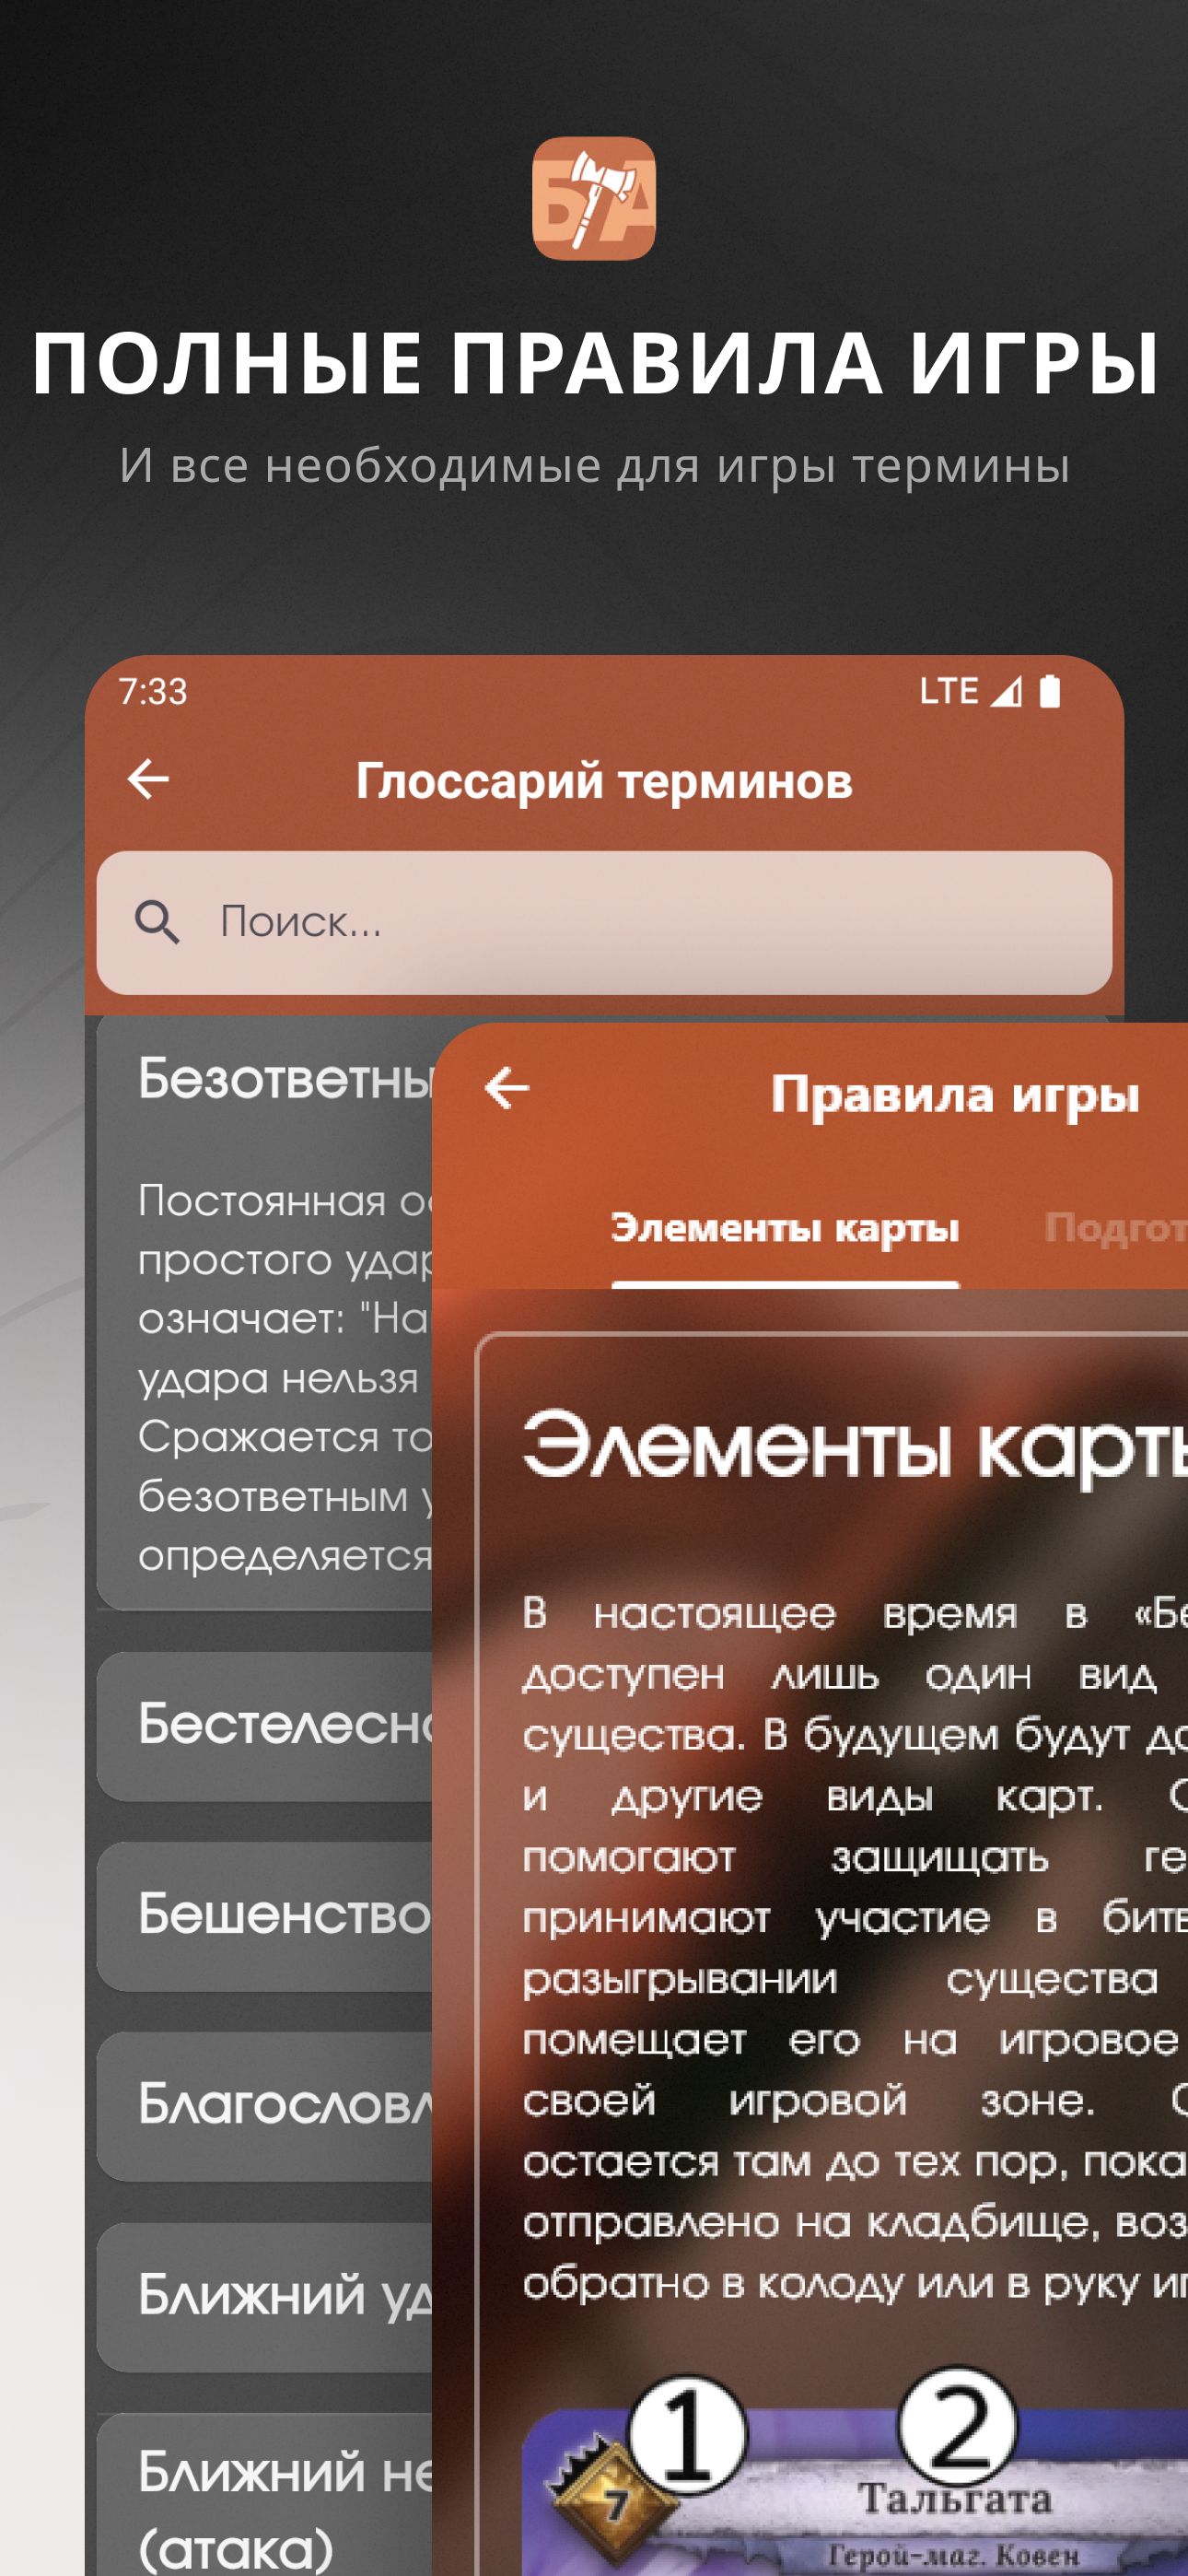Select the Глоссарий терминов title

click(604, 780)
